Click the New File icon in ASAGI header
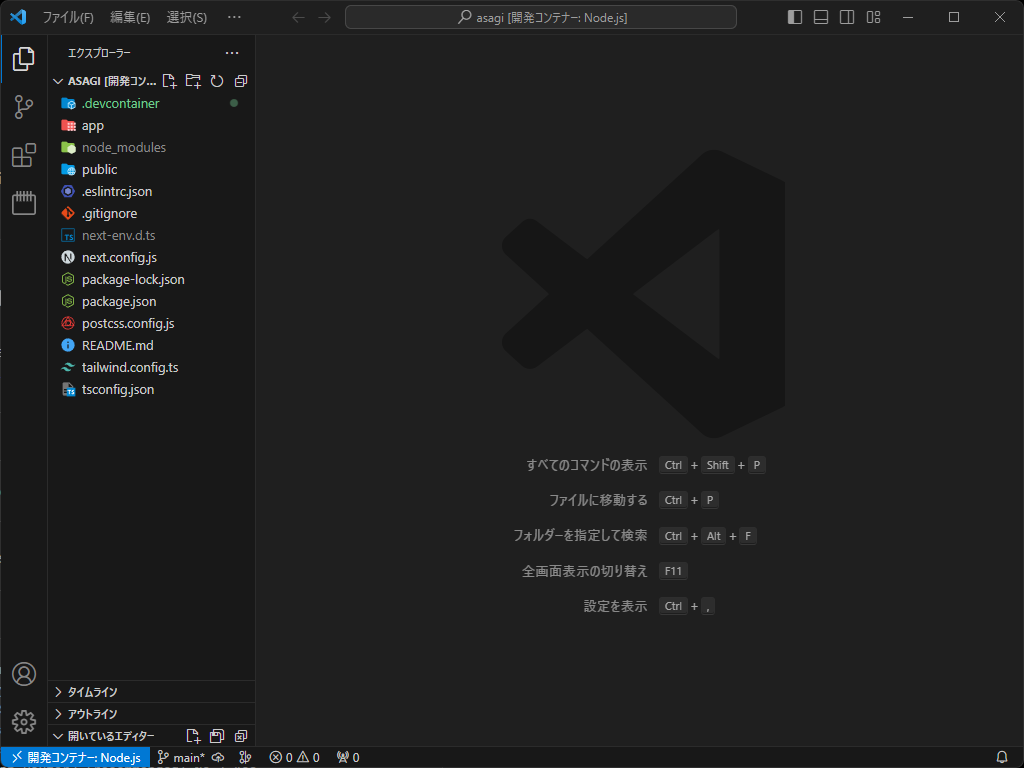1024x768 pixels. 169,81
